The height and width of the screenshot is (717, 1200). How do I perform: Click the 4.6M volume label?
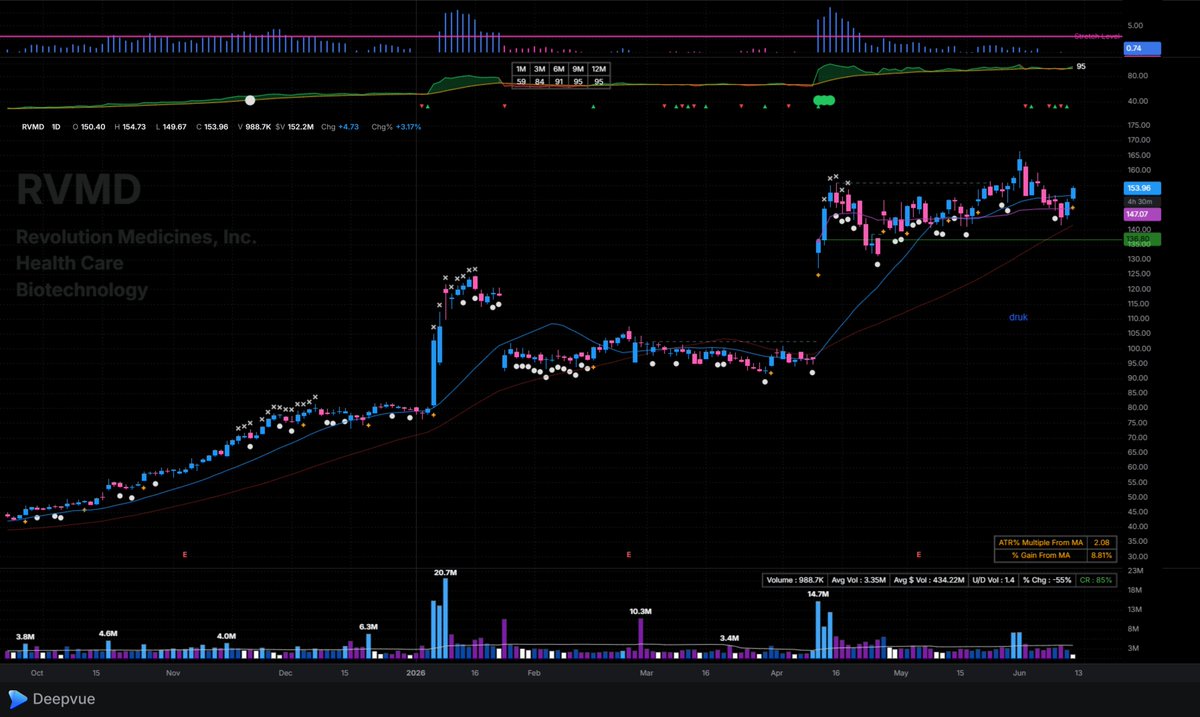pos(109,634)
